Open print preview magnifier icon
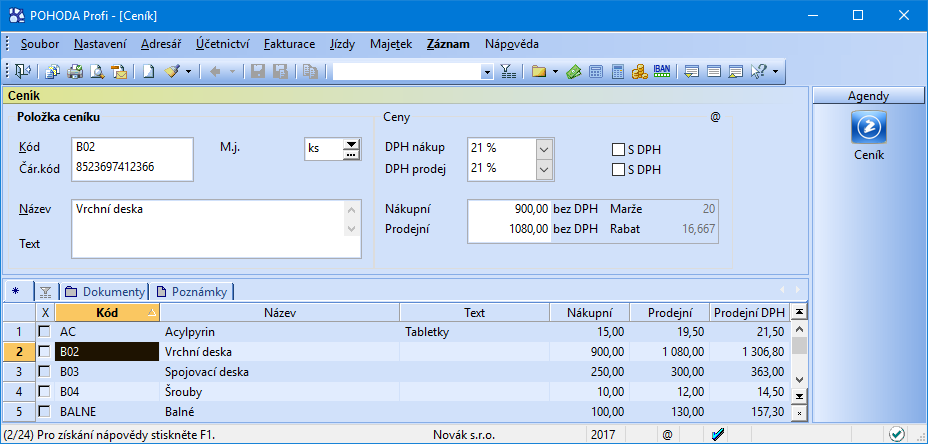The width and height of the screenshot is (928, 444). click(97, 72)
